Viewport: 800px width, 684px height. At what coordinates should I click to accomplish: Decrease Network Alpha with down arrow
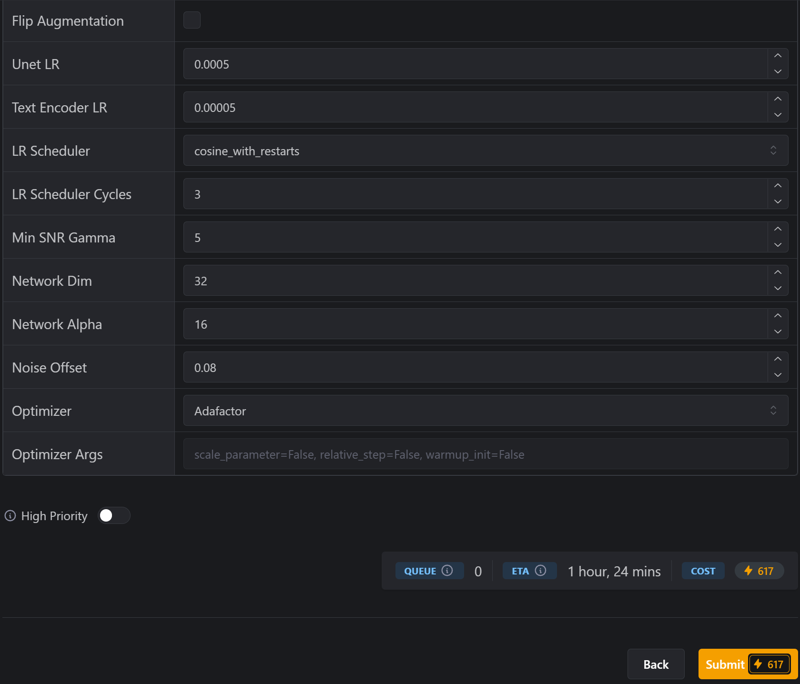coord(778,332)
